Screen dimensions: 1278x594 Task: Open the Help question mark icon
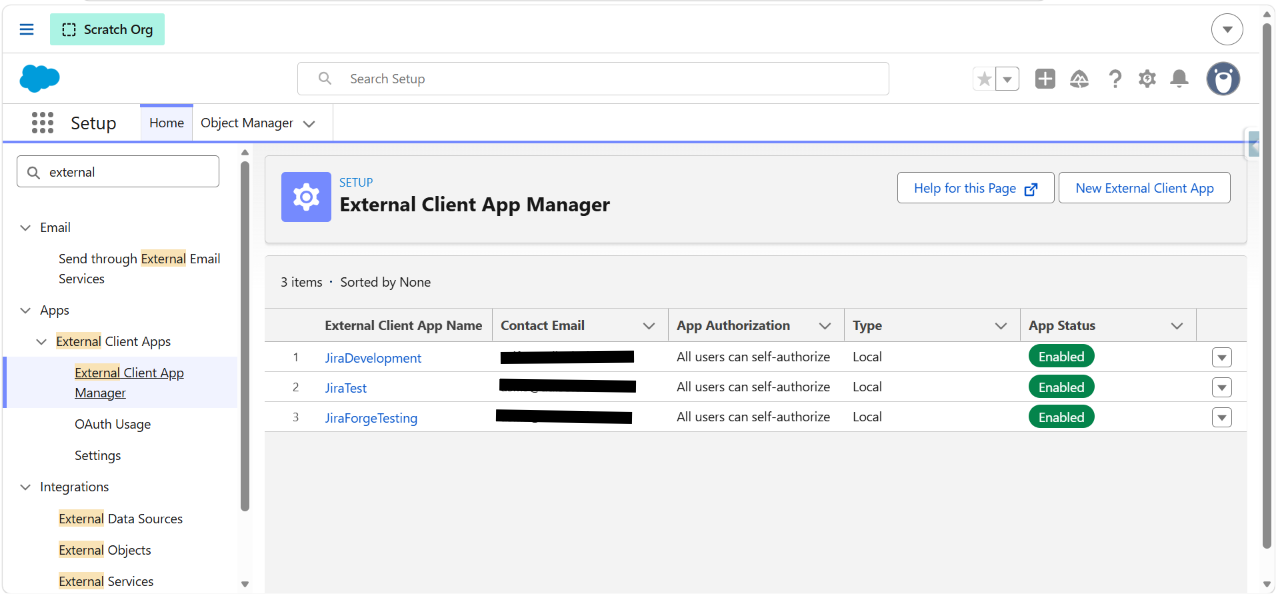click(1115, 79)
